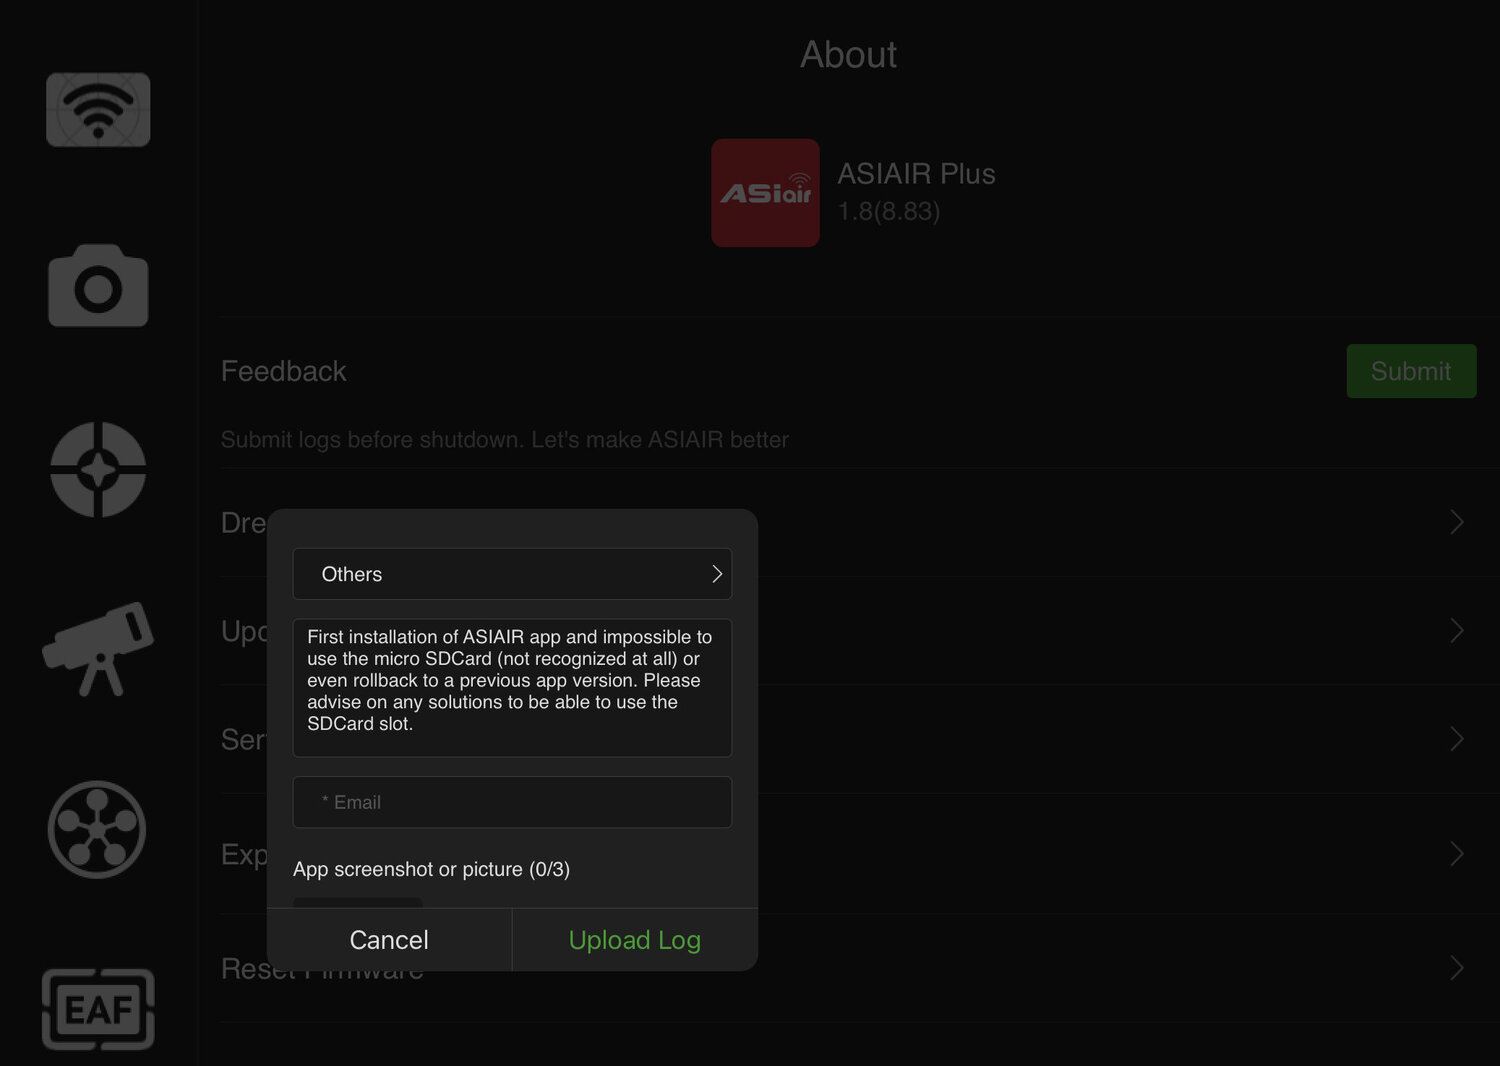This screenshot has height=1066, width=1500.
Task: Click the ASIAIR app logo
Action: tap(765, 193)
